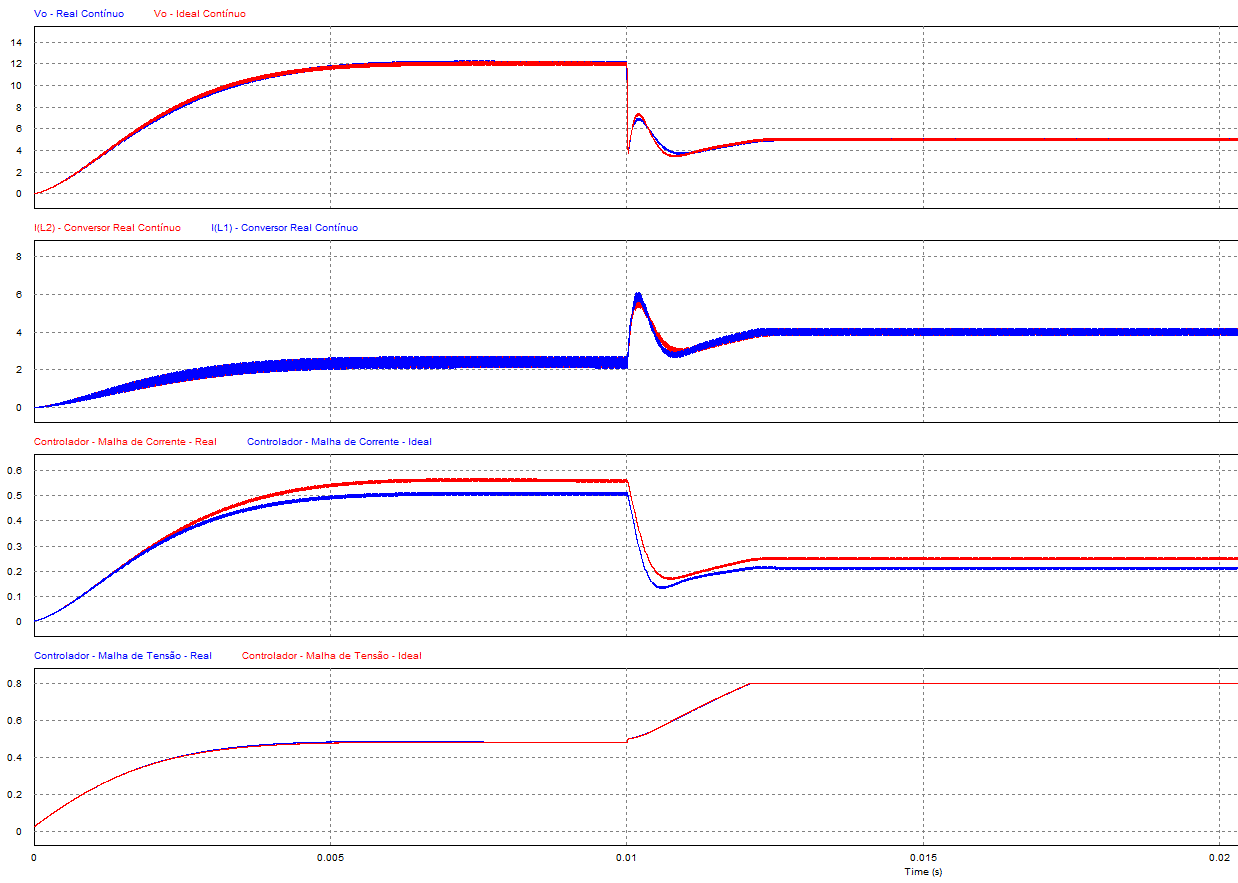Select the 0.01 tick label on time axis
This screenshot has width=1238, height=883.
(626, 858)
